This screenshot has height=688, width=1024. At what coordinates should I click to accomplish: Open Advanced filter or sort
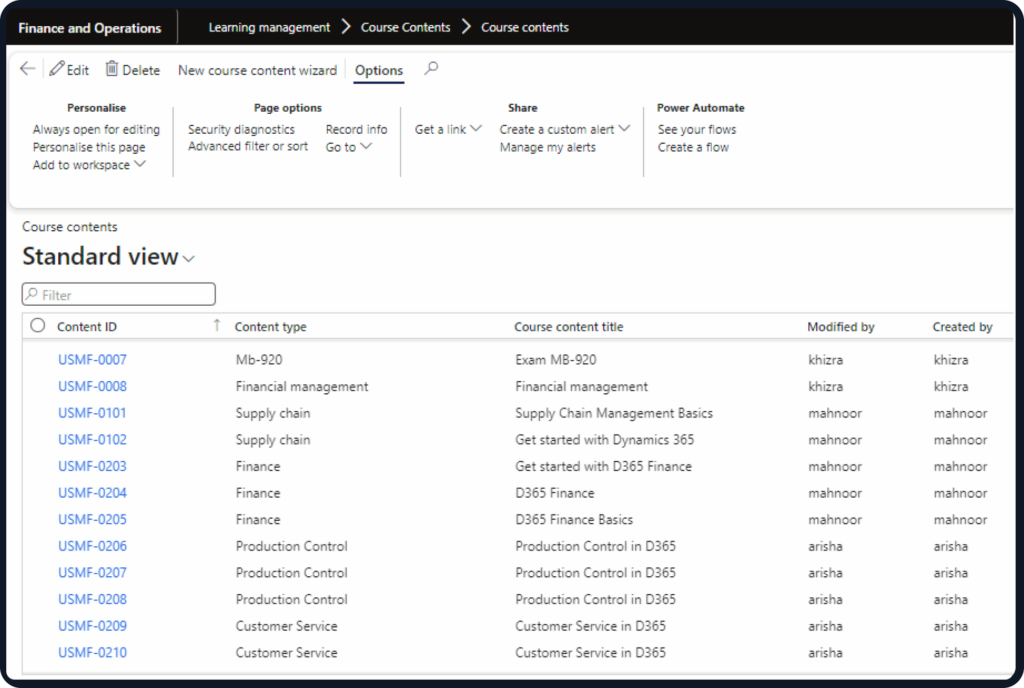tap(248, 146)
